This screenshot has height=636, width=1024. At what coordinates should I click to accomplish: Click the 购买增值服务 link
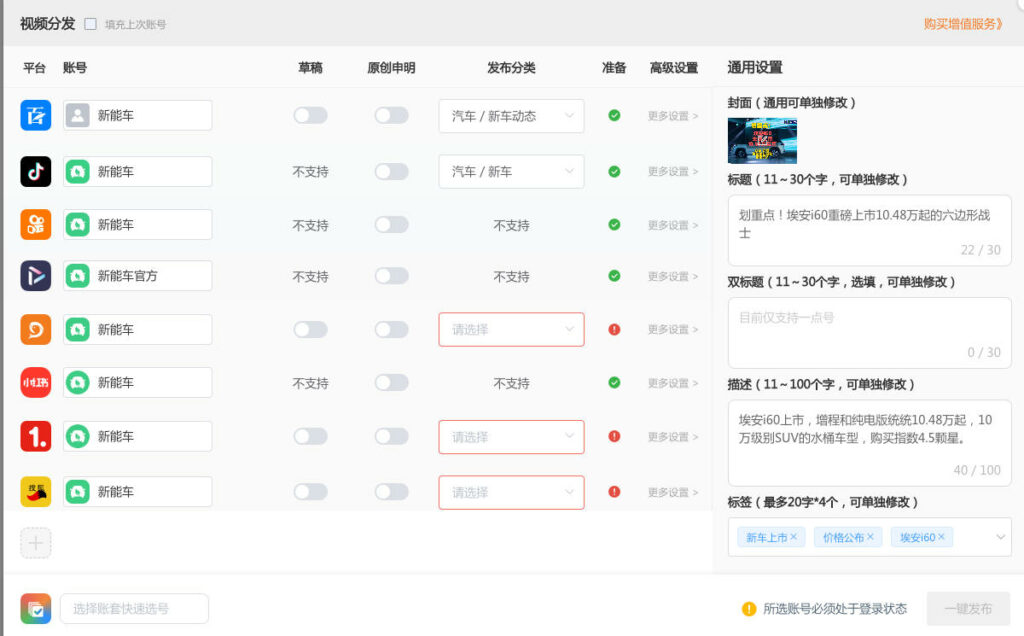point(963,24)
